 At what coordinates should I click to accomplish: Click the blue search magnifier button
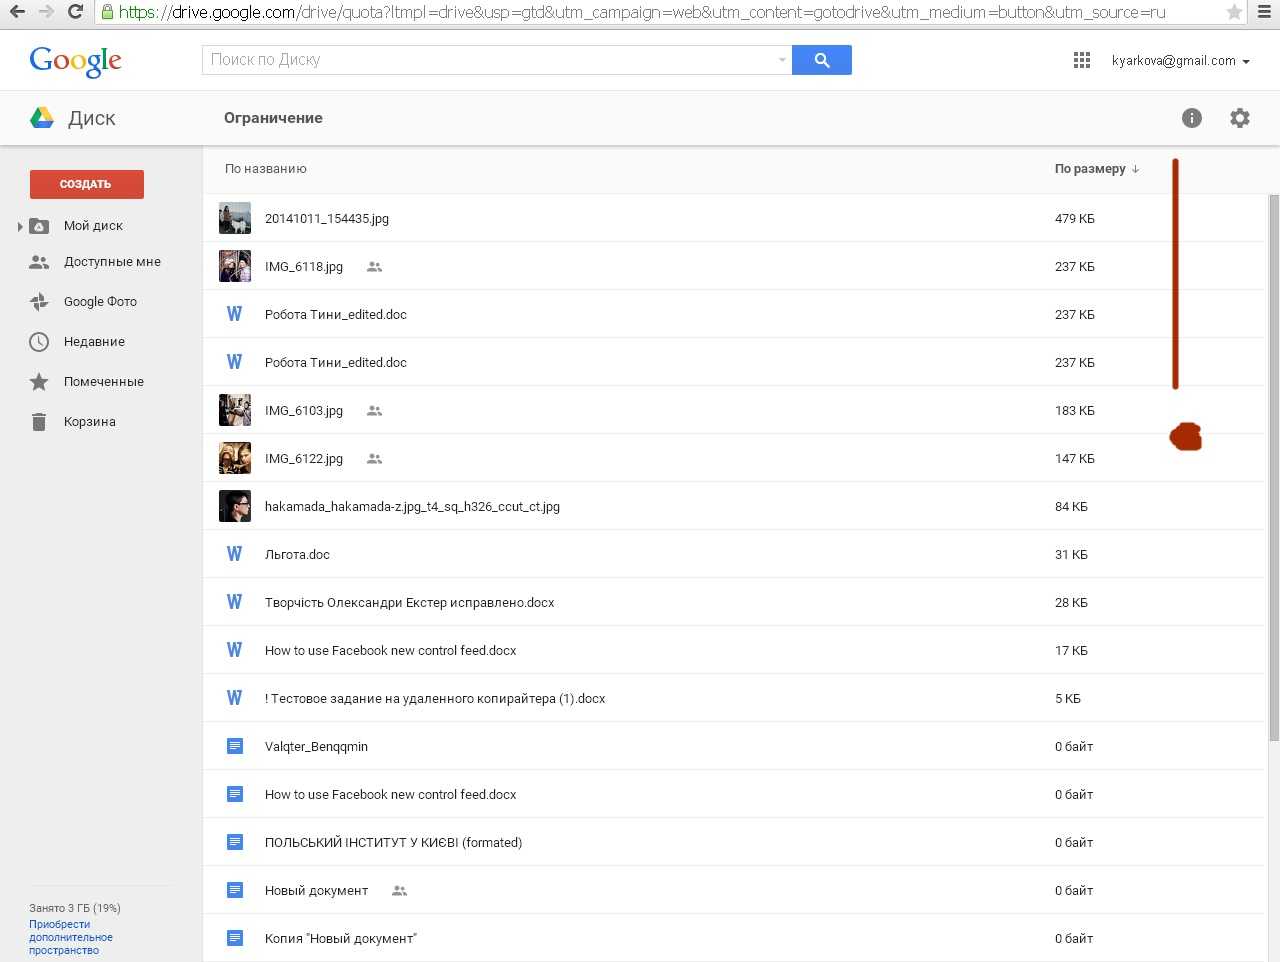click(822, 60)
